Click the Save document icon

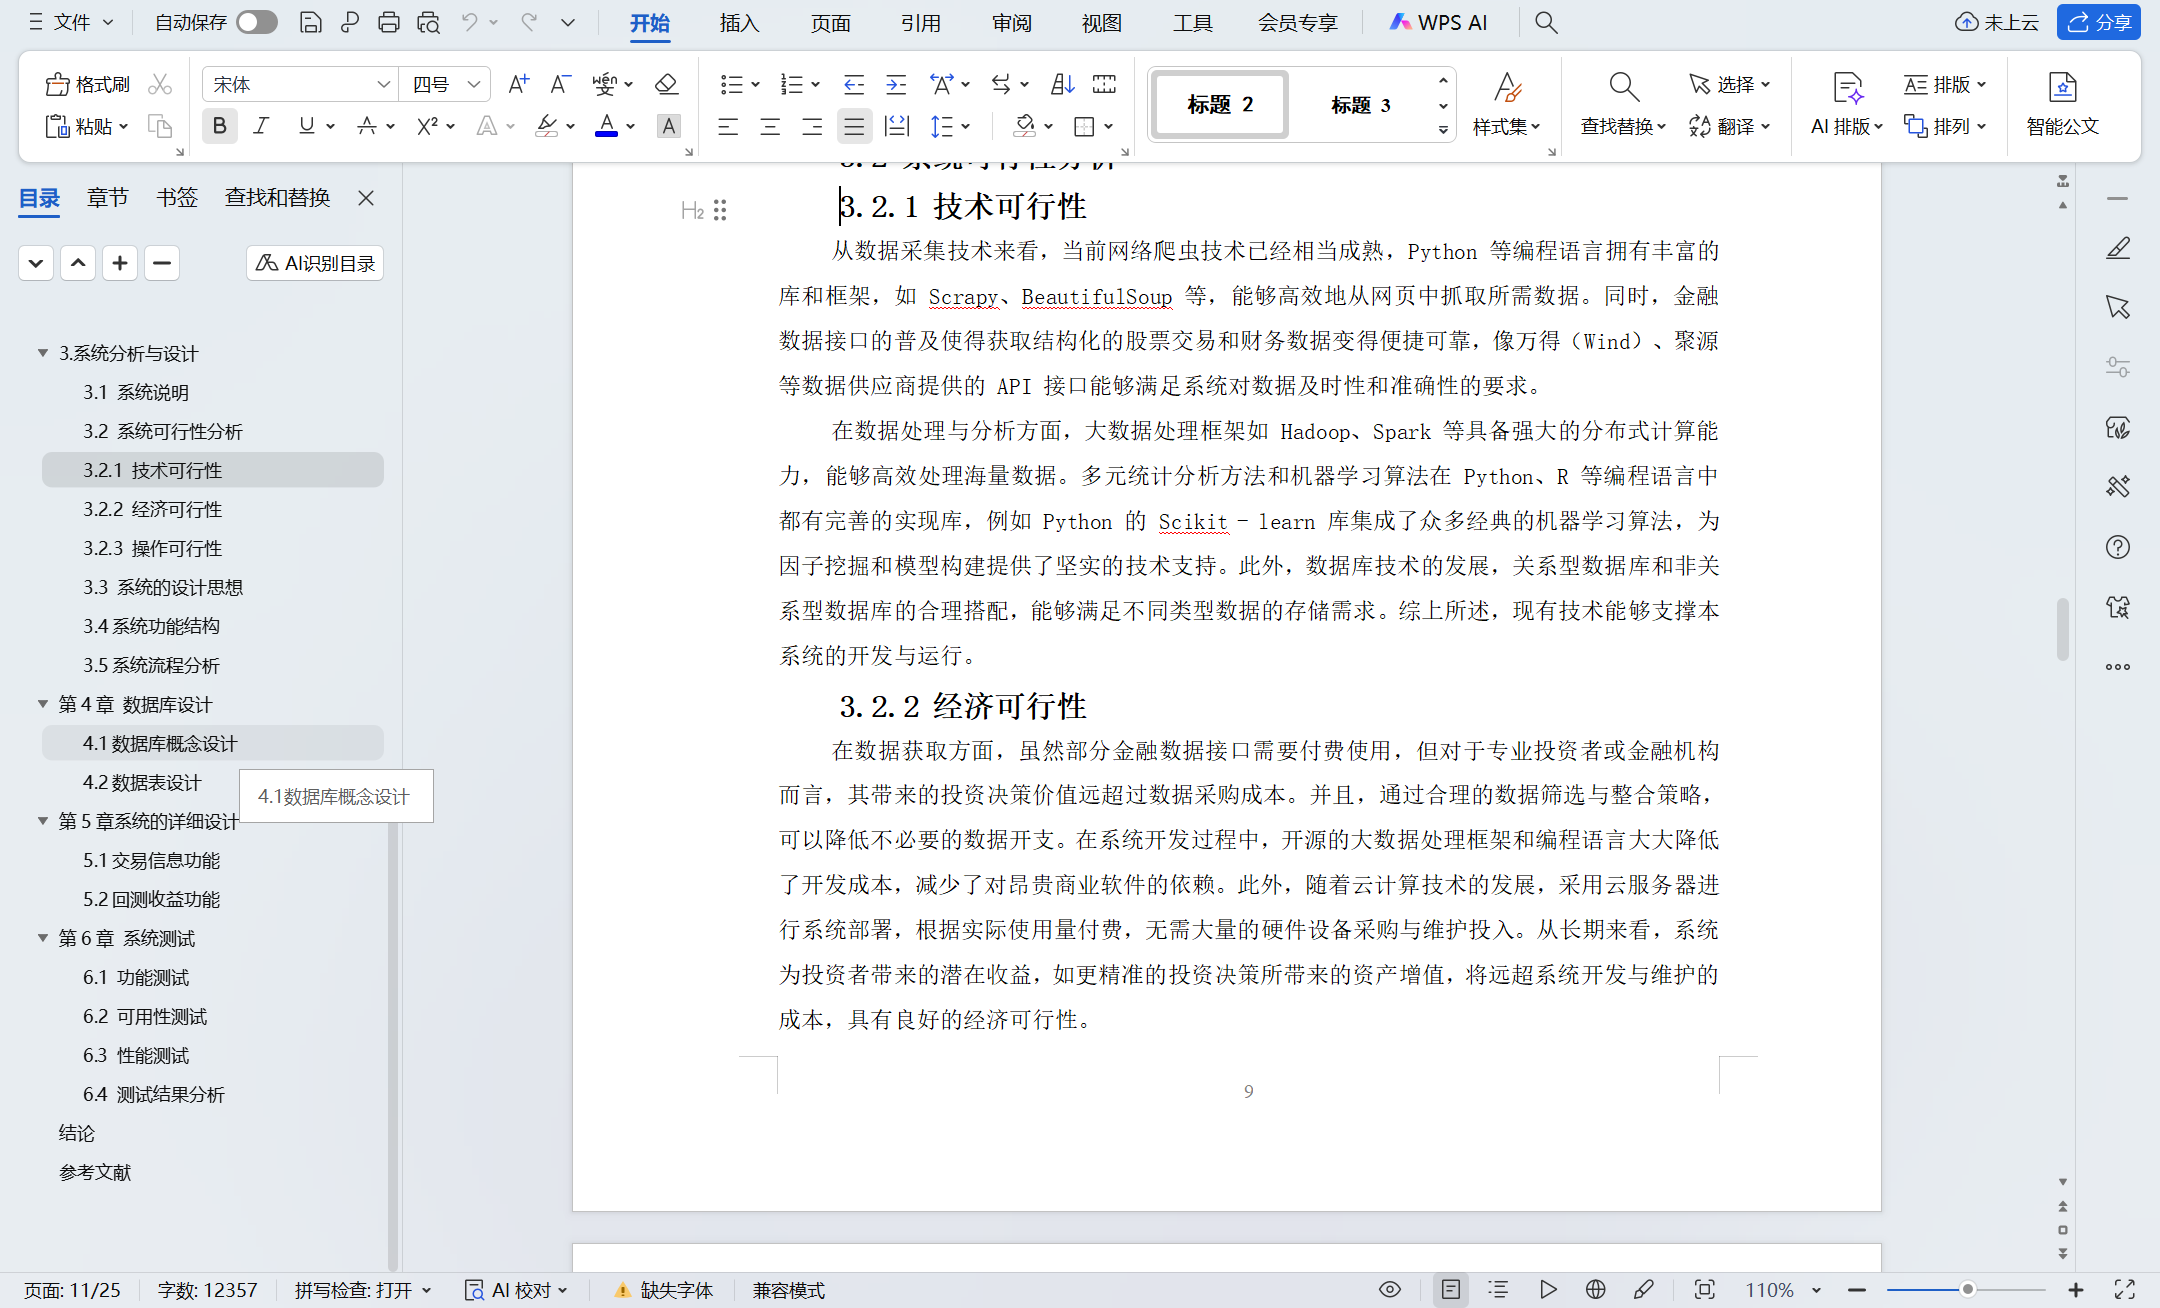pyautogui.click(x=310, y=22)
